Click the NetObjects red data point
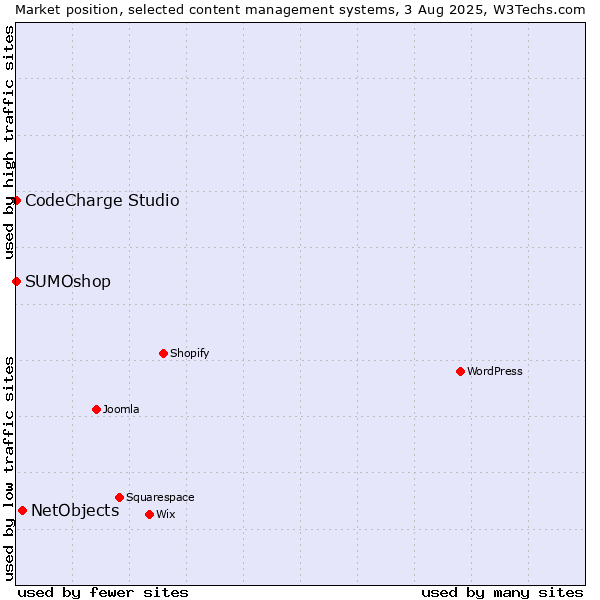 click(x=23, y=510)
